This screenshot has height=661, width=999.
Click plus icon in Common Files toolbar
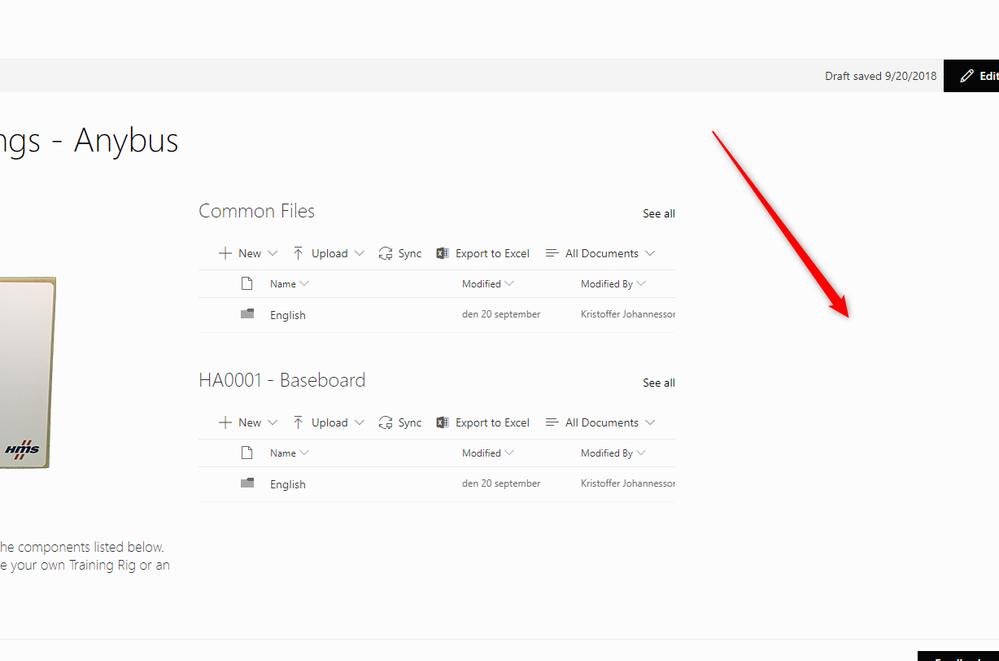click(225, 253)
